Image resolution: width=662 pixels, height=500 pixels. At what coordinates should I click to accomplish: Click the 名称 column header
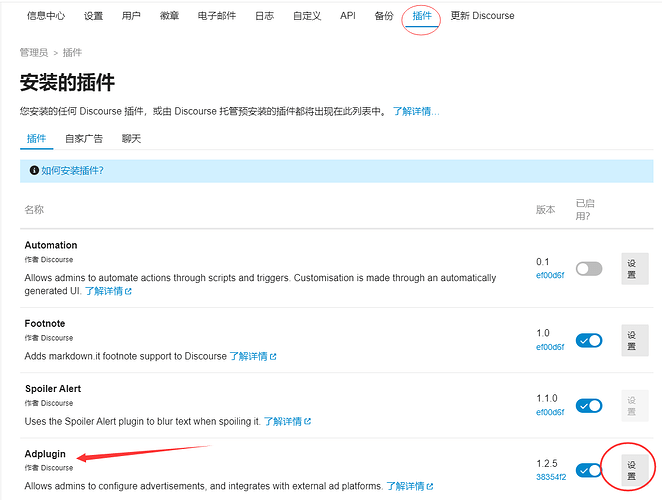coord(34,209)
